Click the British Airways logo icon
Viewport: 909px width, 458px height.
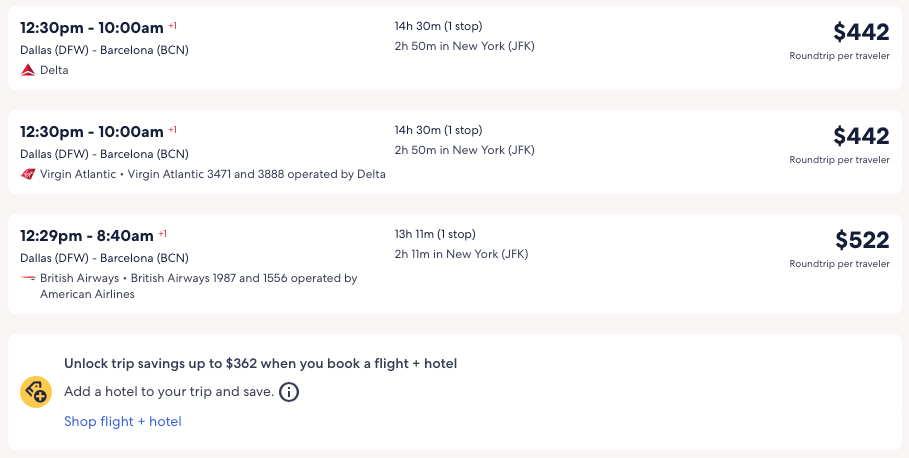tap(28, 278)
